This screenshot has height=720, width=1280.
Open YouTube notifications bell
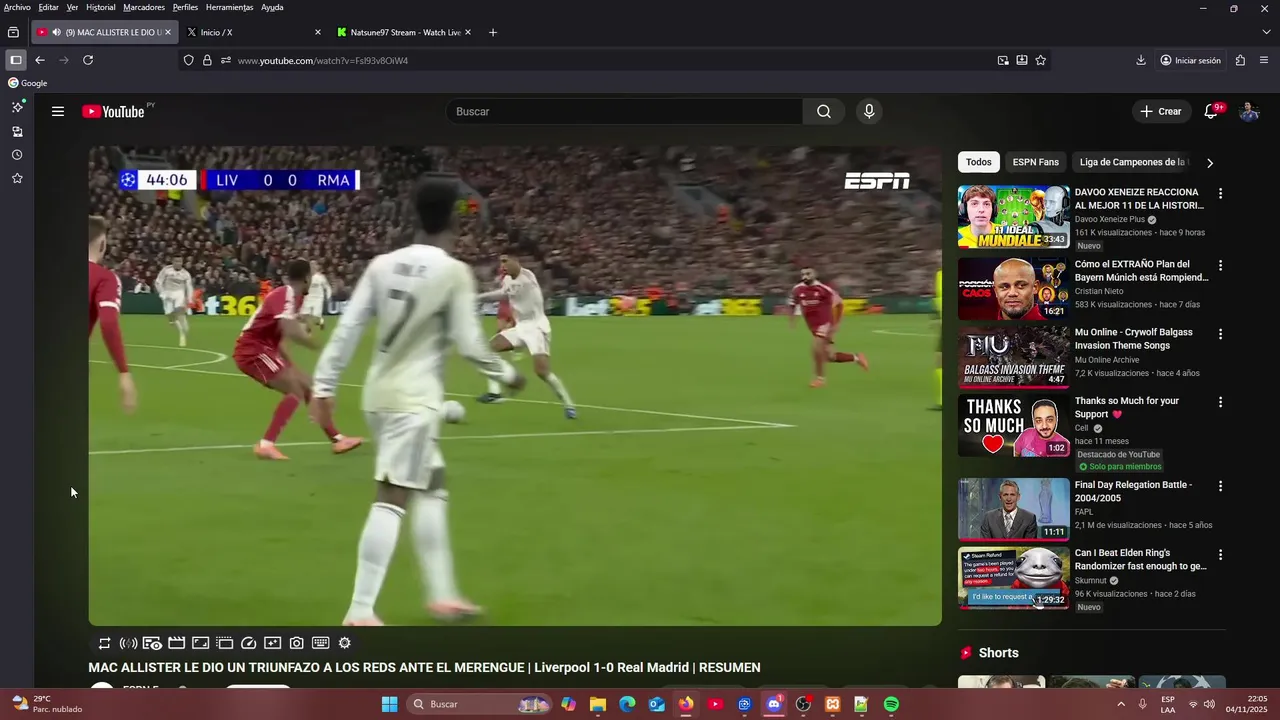(1211, 111)
